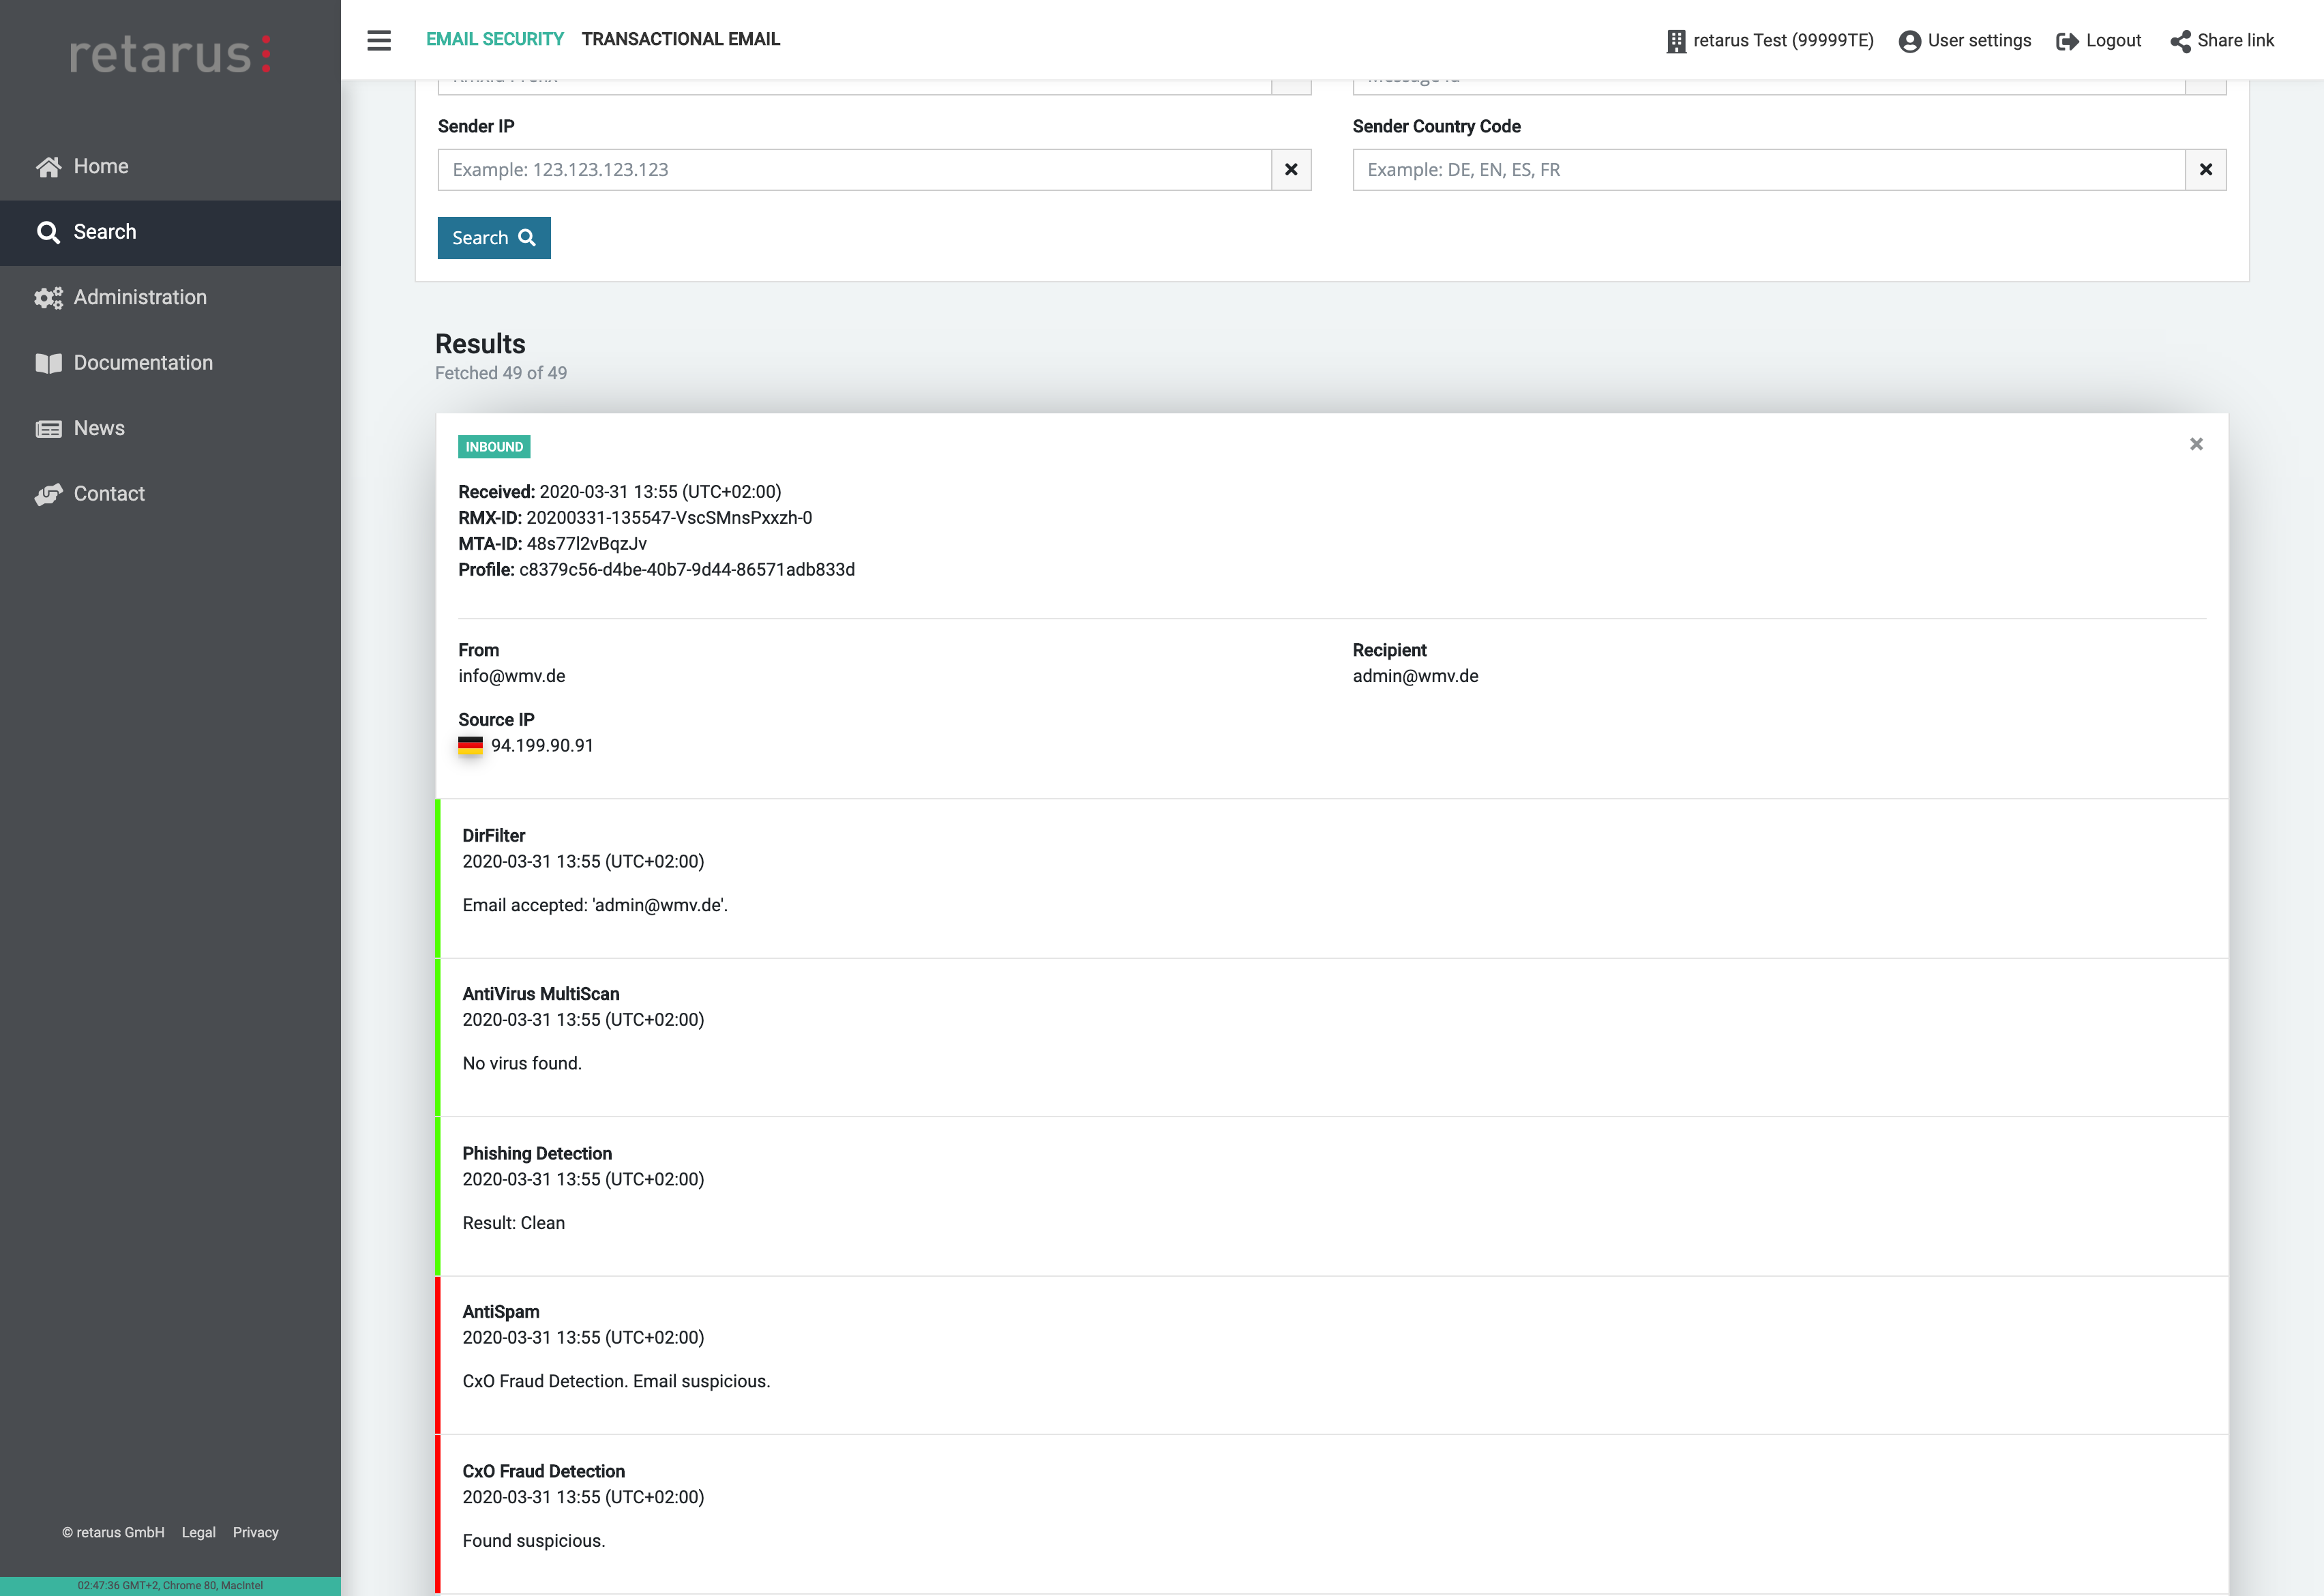This screenshot has height=1596, width=2324.
Task: Click the Sender Country Code input field
Action: [1768, 170]
